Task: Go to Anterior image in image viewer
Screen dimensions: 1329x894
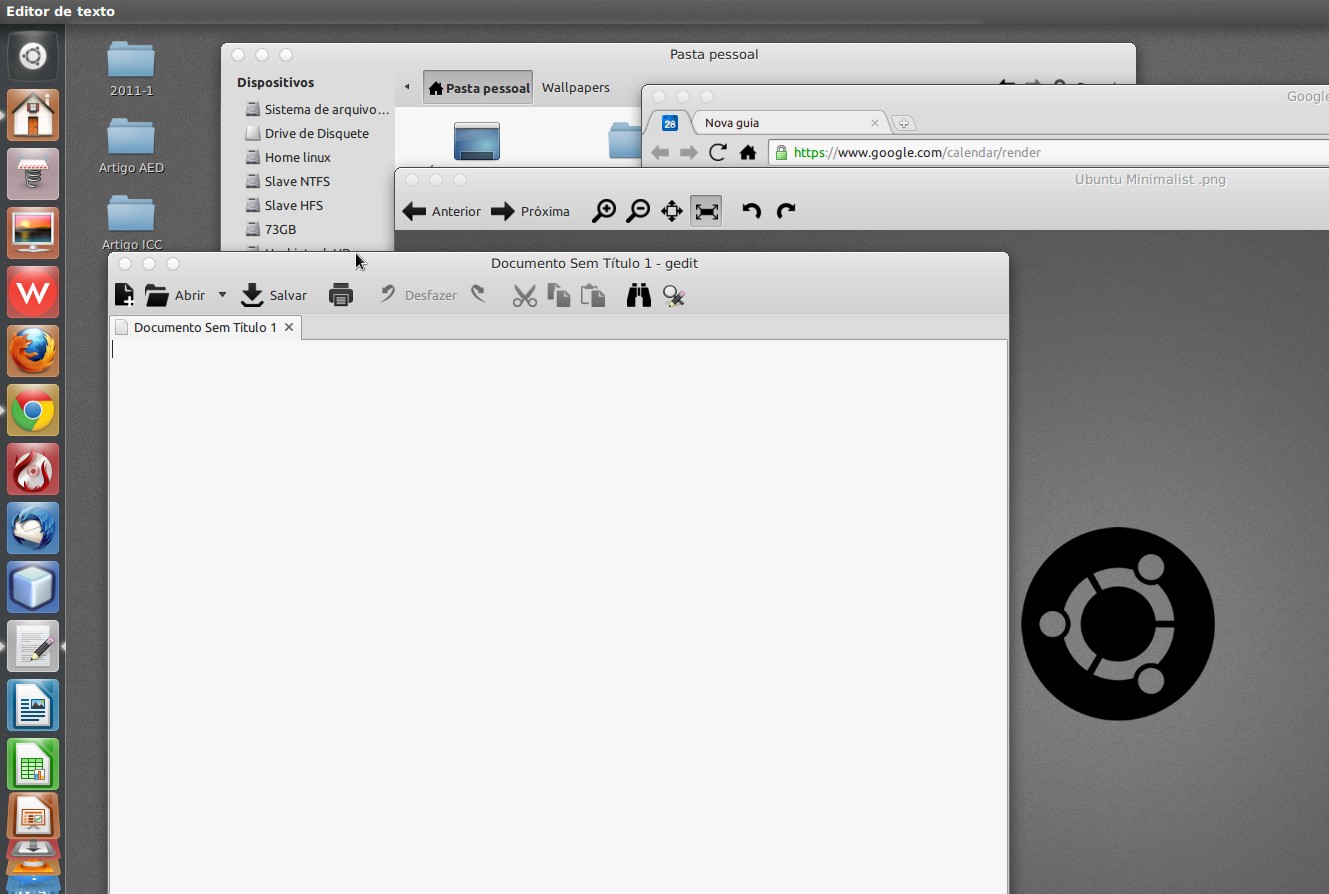Action: [x=441, y=211]
